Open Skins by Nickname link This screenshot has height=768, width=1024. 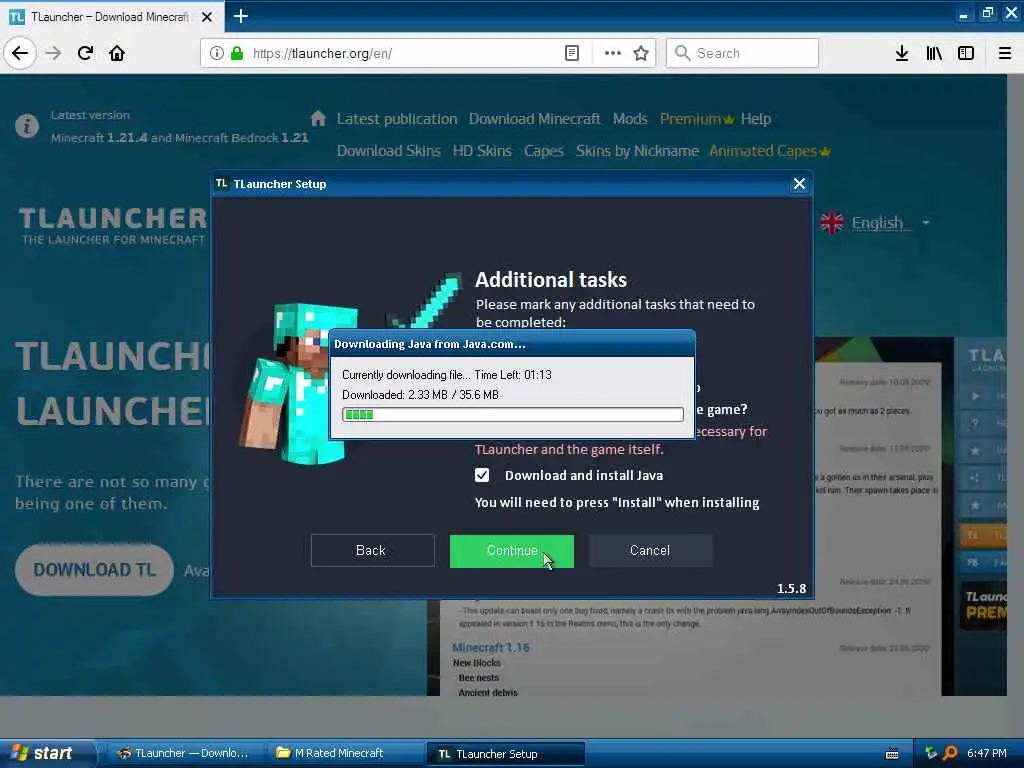pyautogui.click(x=637, y=151)
